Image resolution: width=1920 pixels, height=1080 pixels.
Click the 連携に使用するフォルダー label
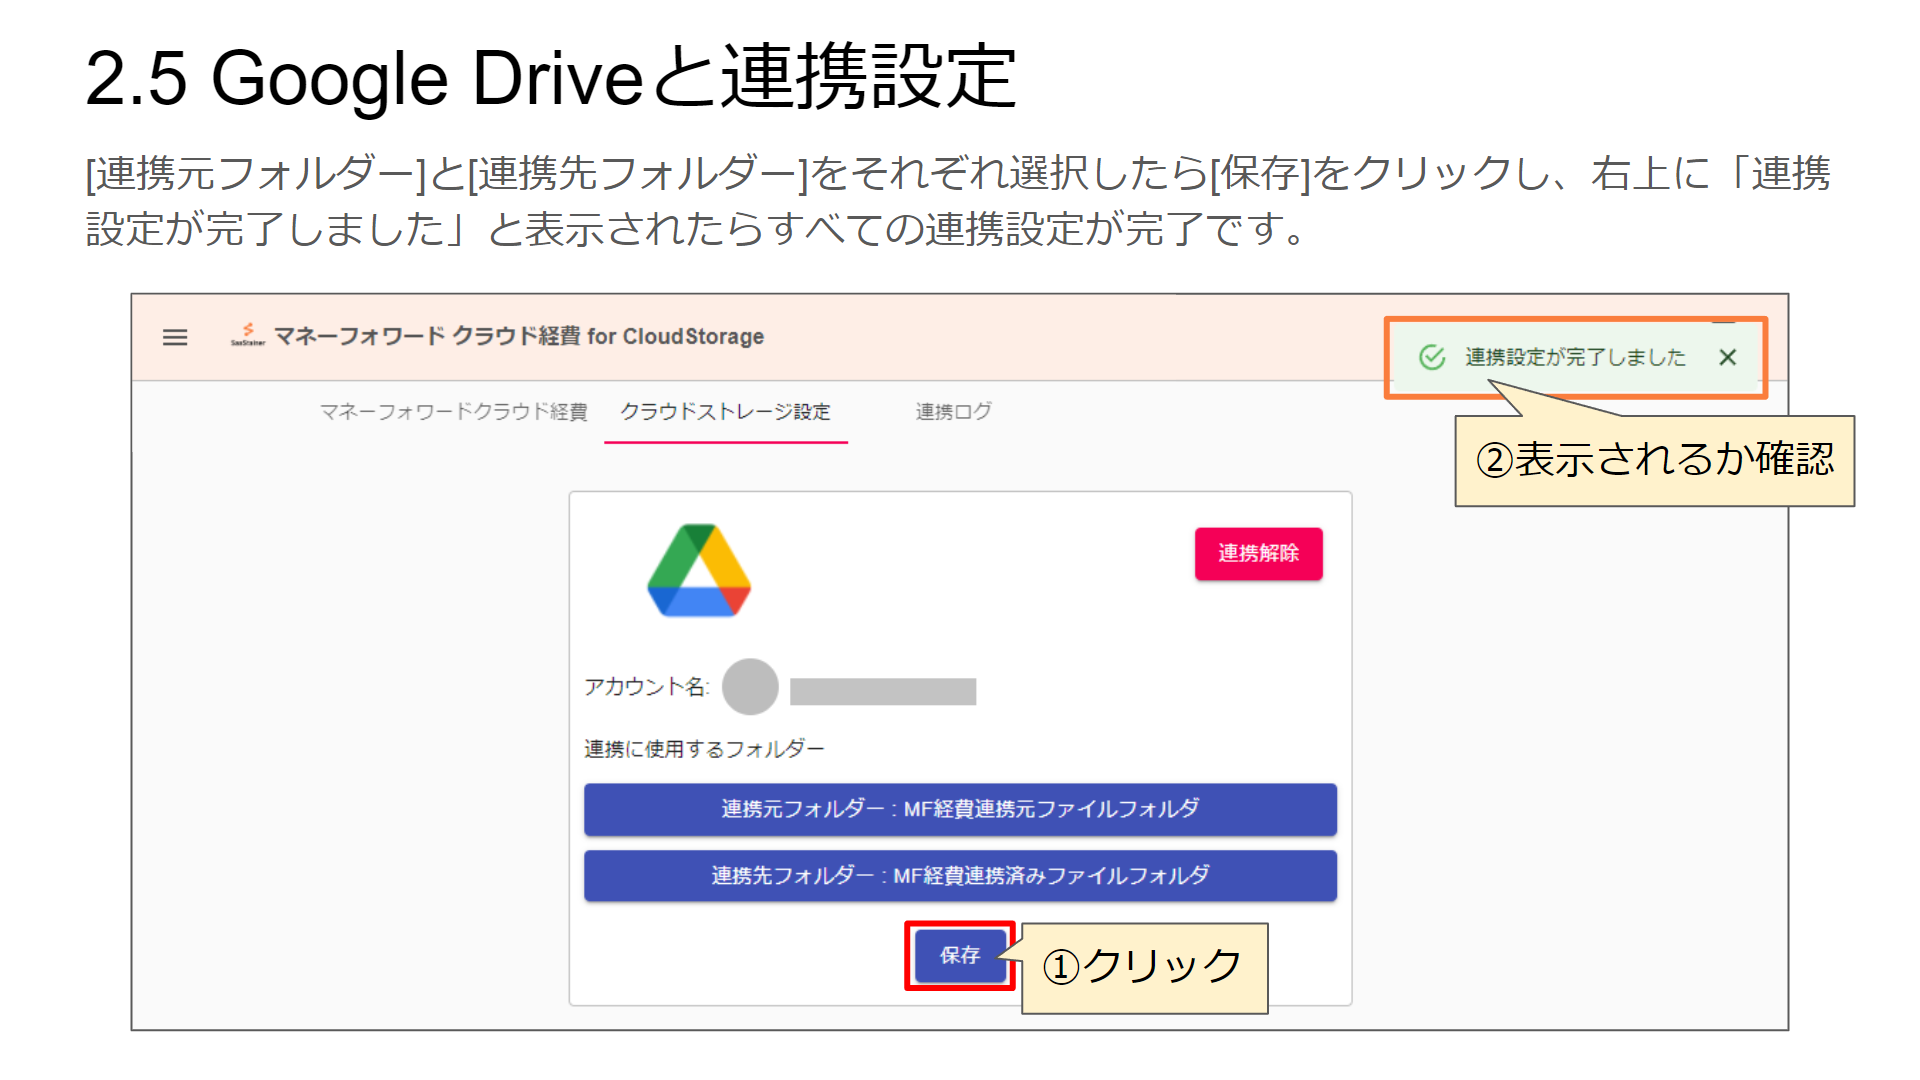704,749
